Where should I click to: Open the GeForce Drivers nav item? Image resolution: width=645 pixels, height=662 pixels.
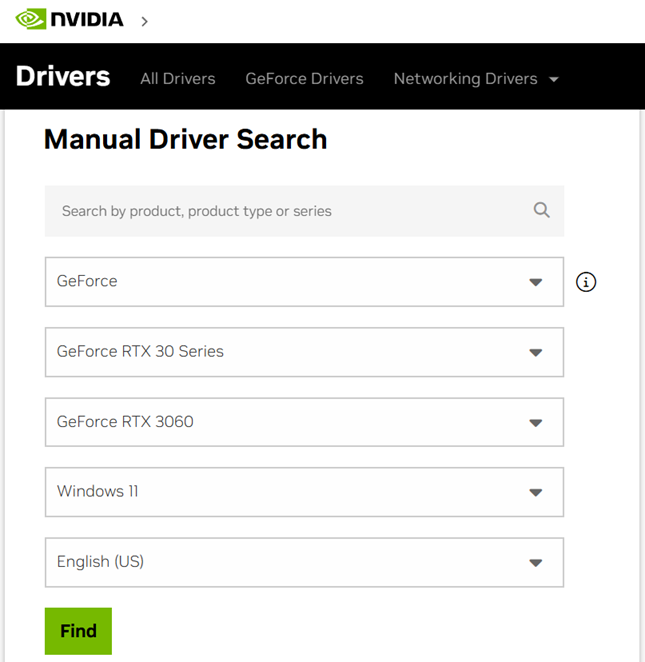click(x=304, y=78)
